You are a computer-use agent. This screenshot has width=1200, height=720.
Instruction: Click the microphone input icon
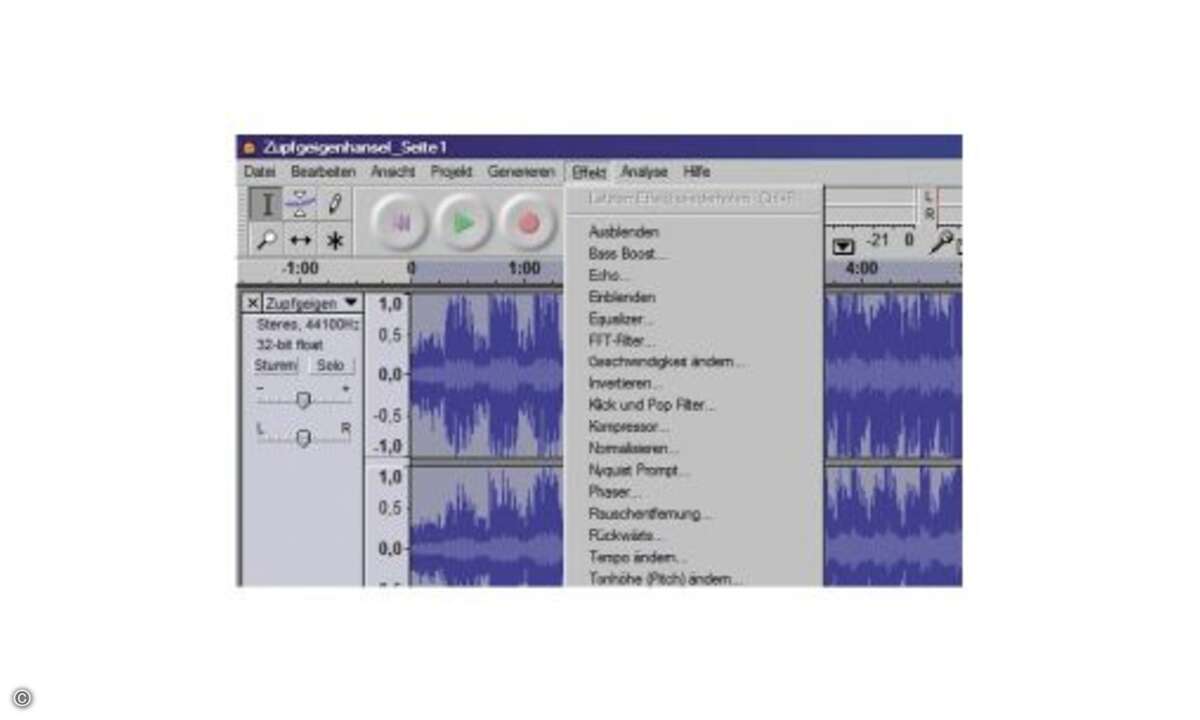(x=941, y=241)
